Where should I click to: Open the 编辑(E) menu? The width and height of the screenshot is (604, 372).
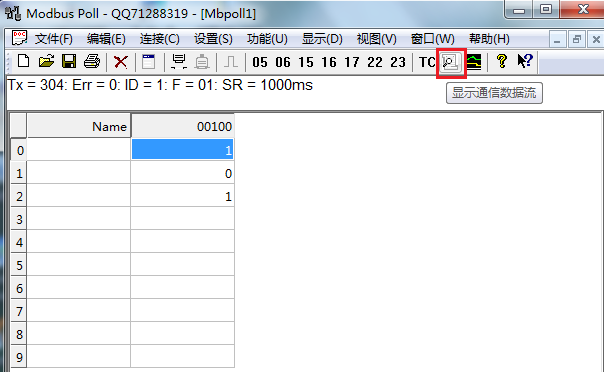pos(106,39)
